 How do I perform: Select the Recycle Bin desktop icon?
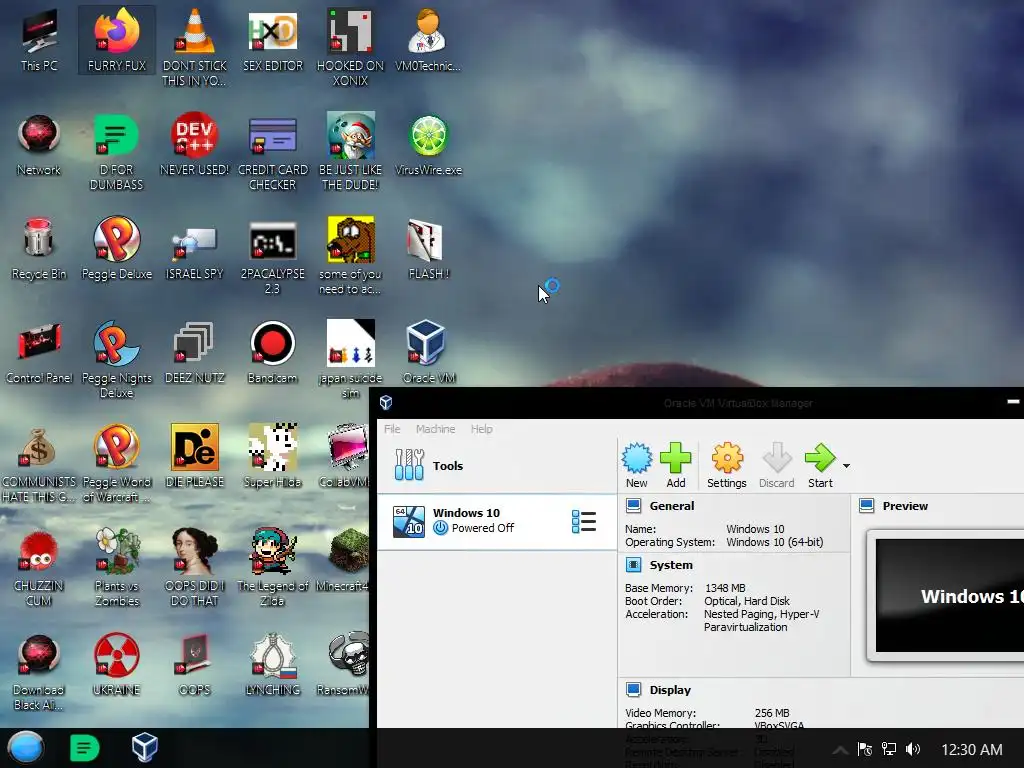tap(39, 249)
